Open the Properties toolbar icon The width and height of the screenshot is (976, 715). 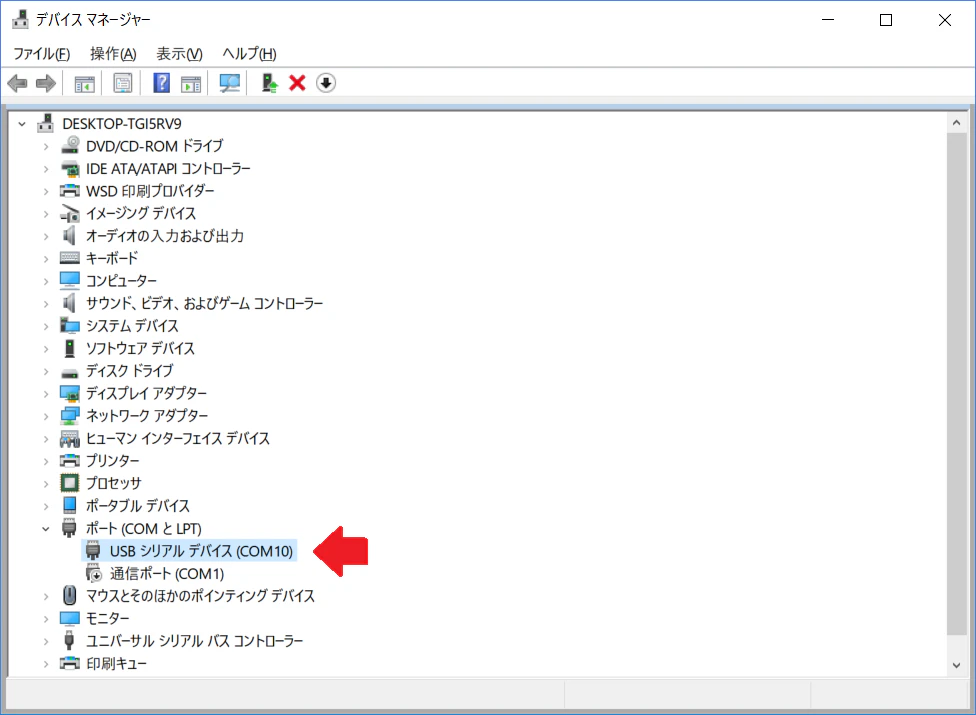click(x=123, y=83)
